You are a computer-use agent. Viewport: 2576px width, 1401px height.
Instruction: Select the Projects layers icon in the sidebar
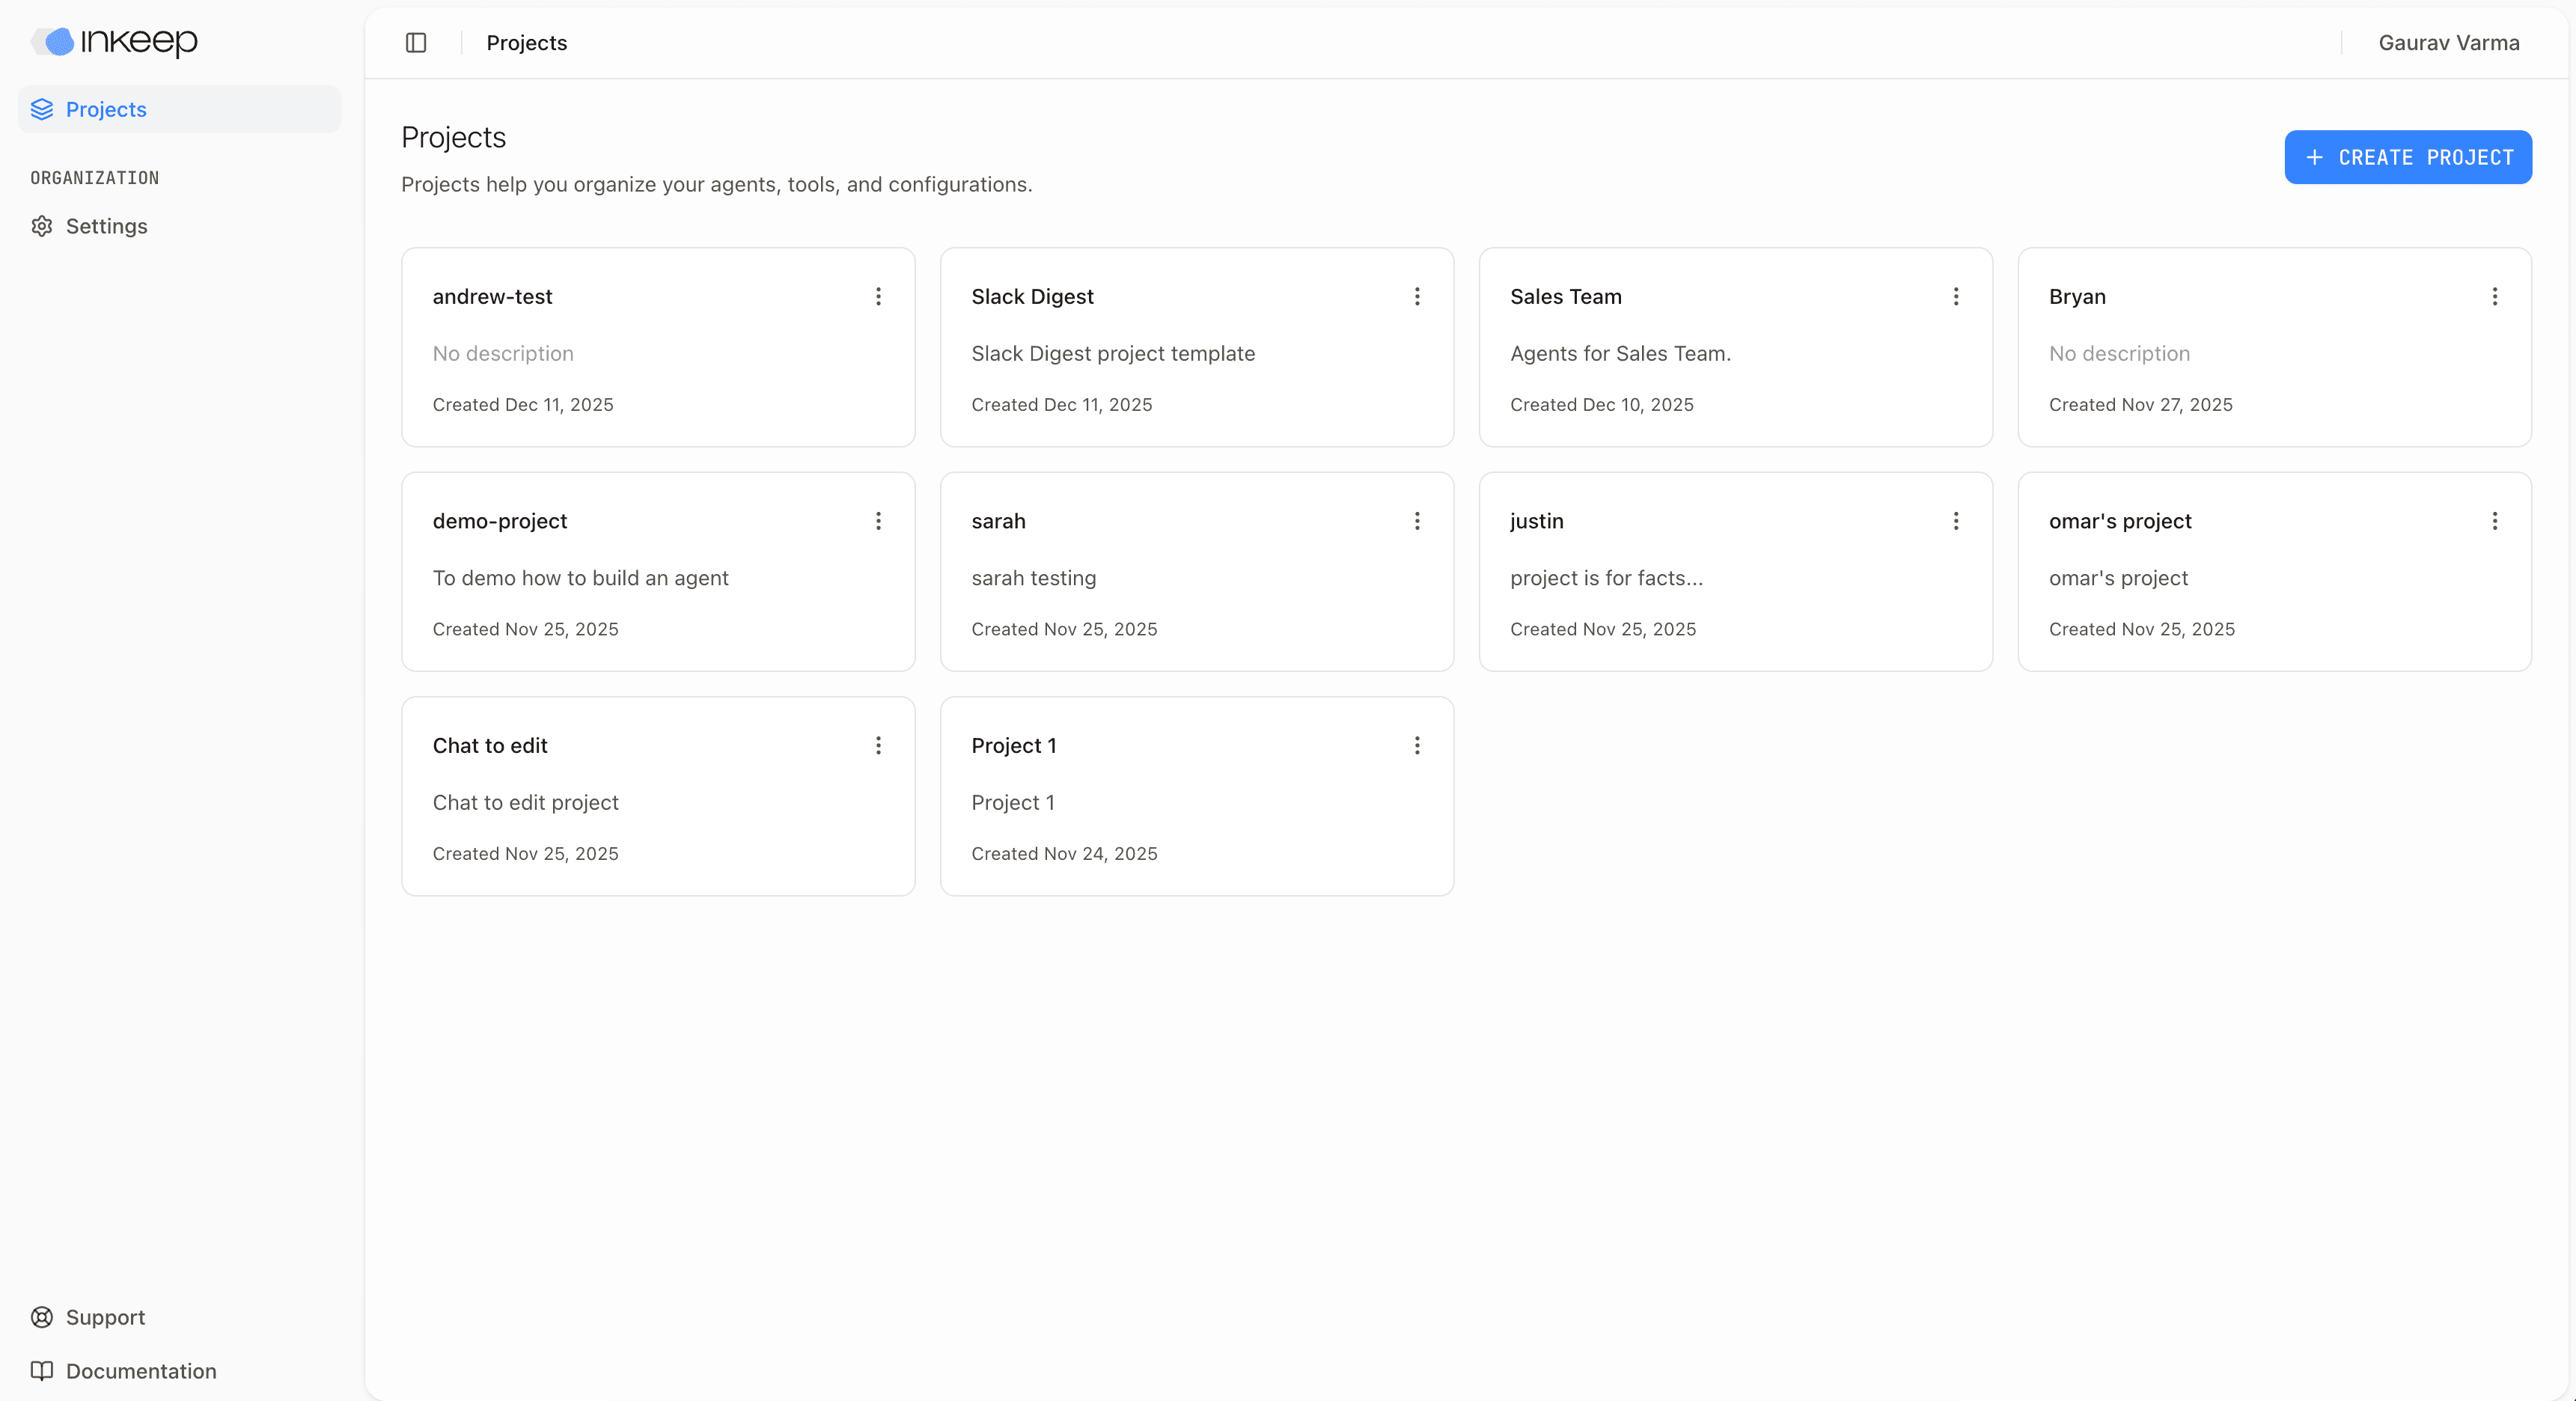(x=41, y=109)
